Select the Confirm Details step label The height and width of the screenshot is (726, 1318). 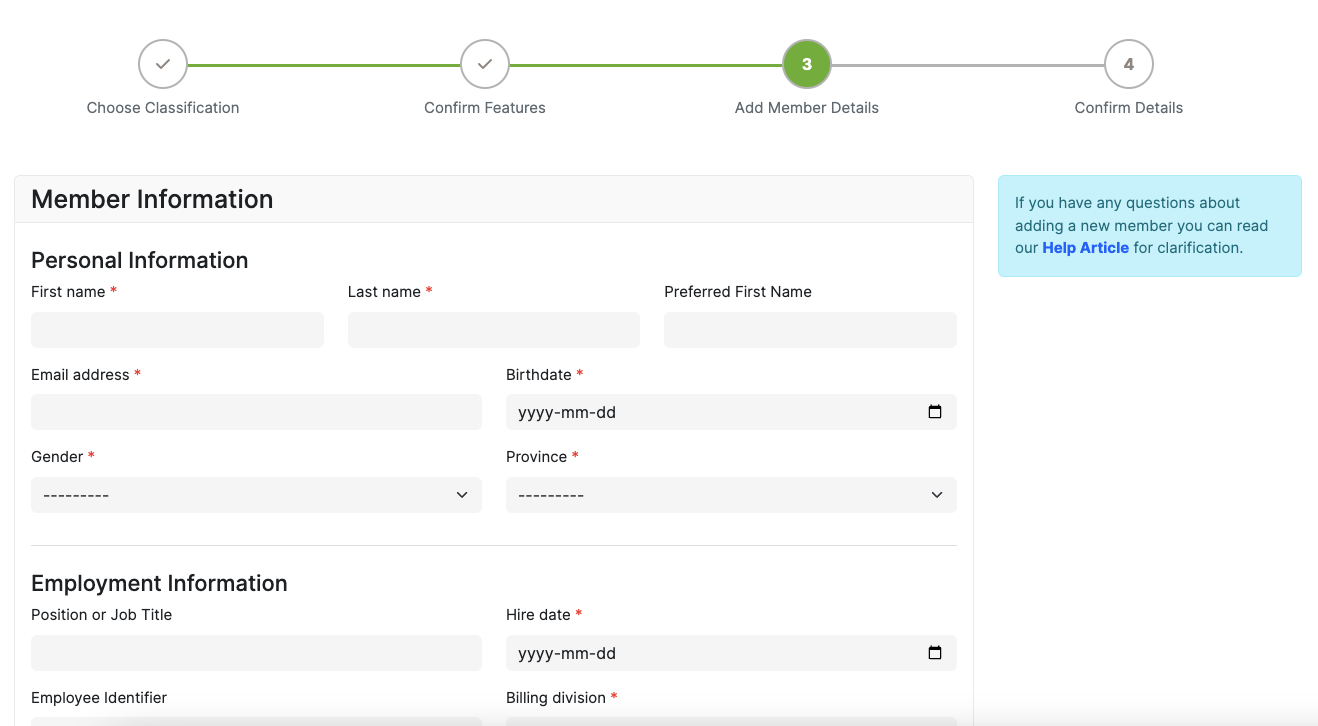tap(1128, 108)
